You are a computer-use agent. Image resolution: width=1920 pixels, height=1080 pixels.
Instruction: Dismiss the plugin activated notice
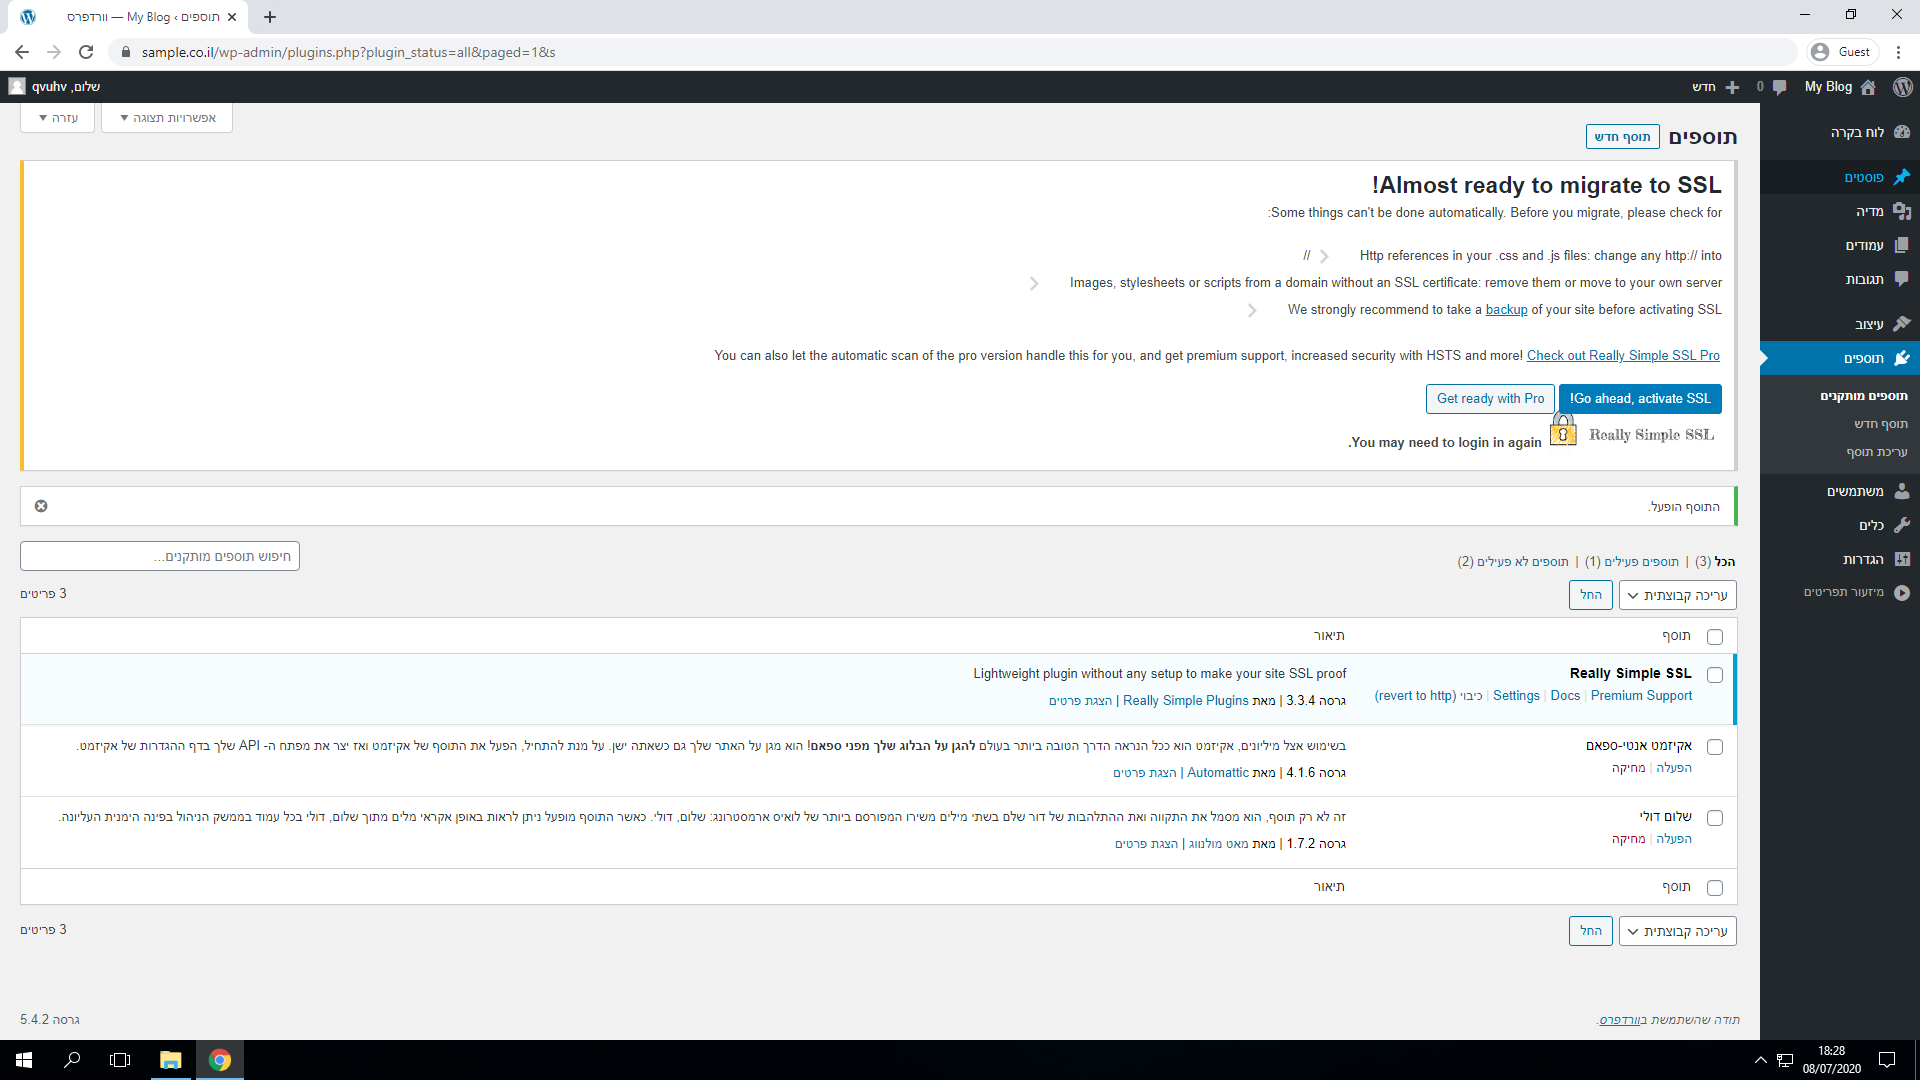[x=41, y=506]
